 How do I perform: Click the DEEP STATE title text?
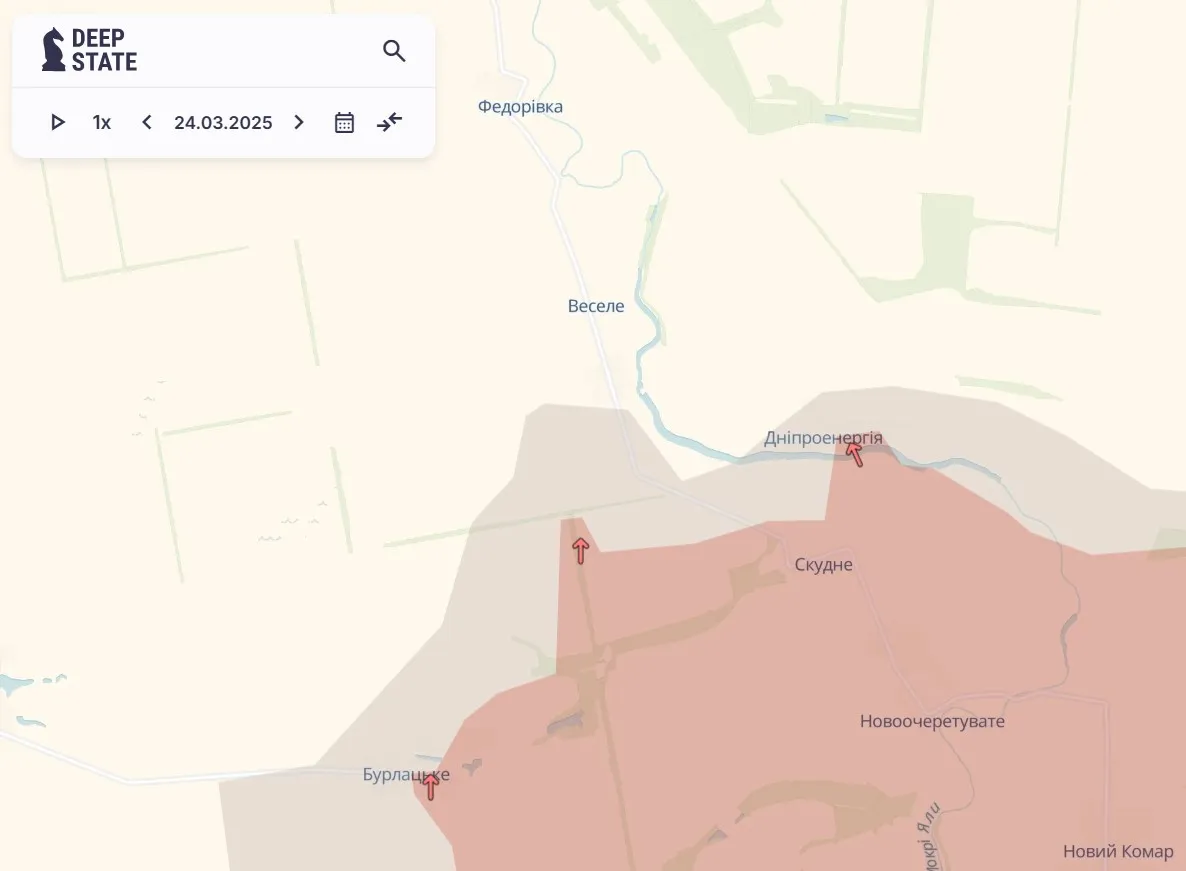click(104, 50)
